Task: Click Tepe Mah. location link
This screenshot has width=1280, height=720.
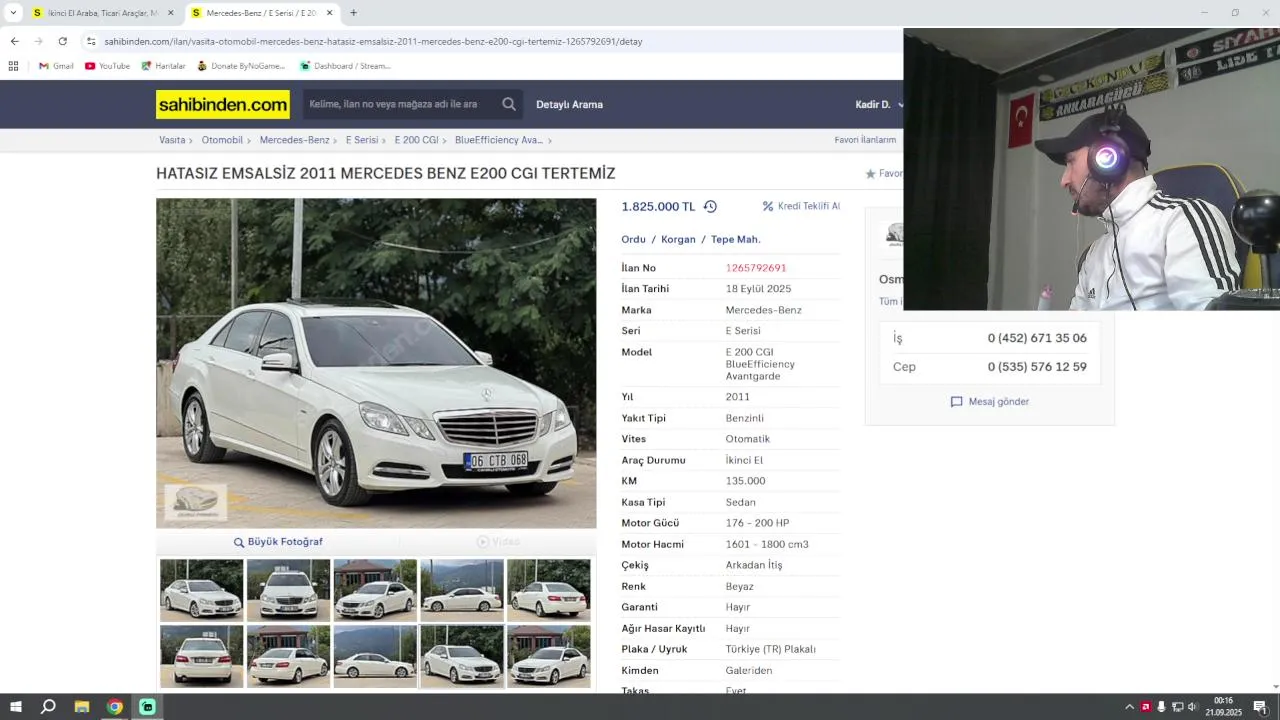Action: [x=736, y=239]
